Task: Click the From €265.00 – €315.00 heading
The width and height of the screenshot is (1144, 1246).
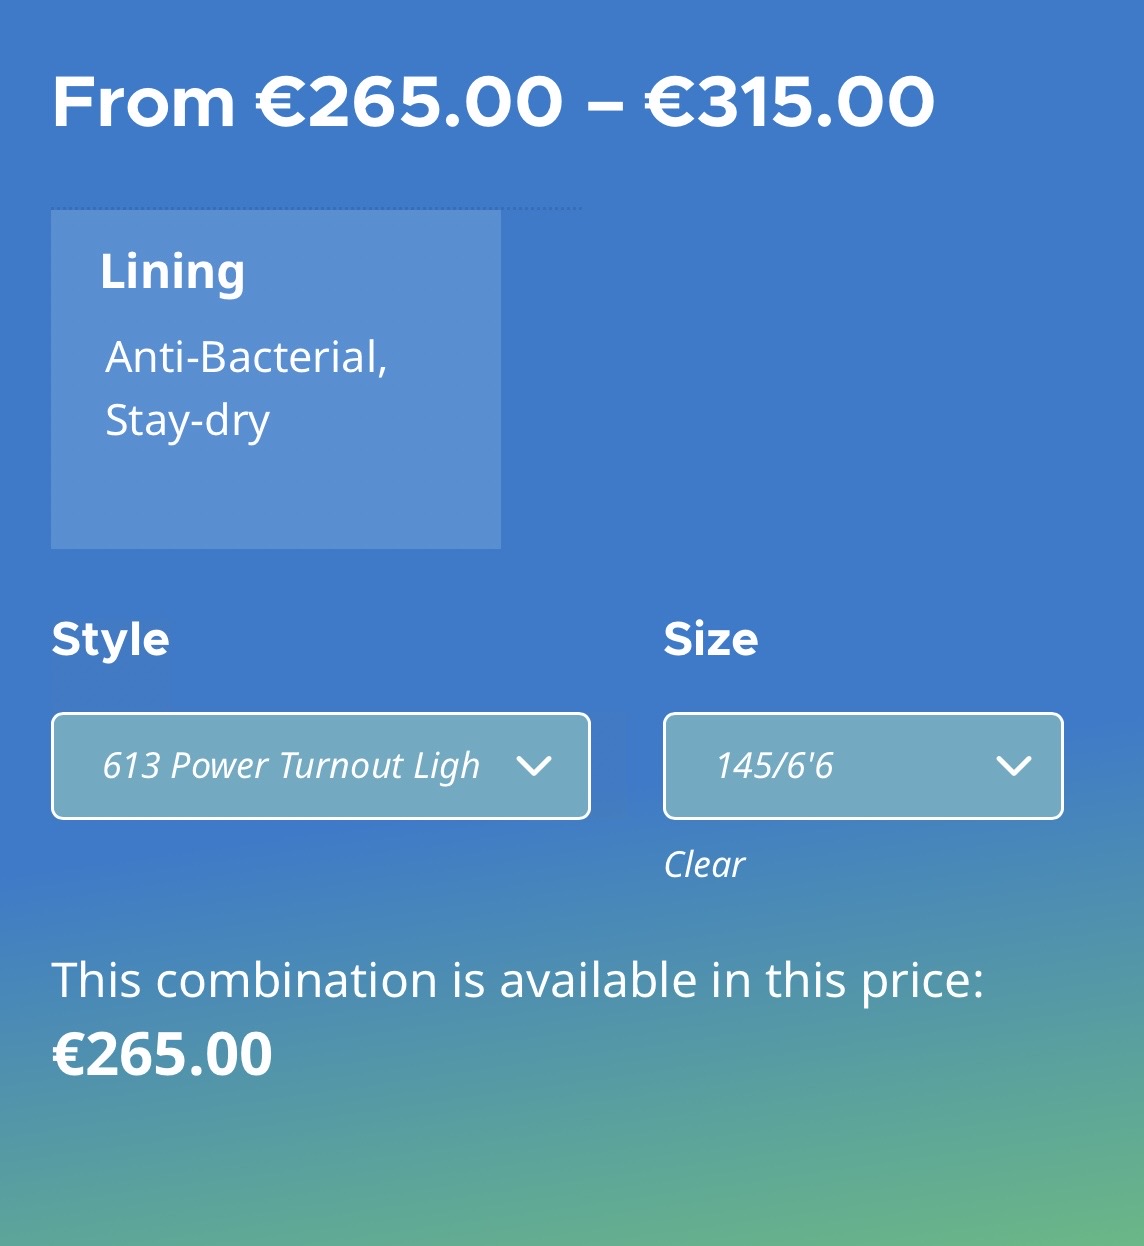Action: coord(493,100)
